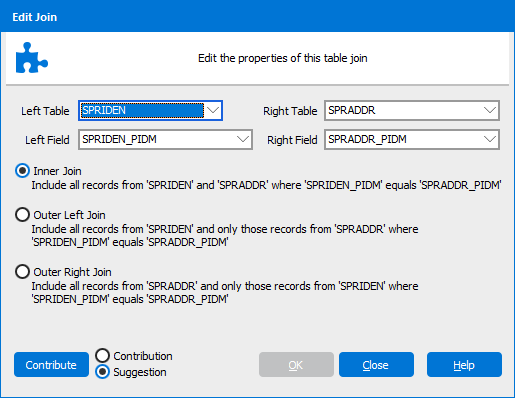The image size is (515, 398).
Task: Expand the Left Field dropdown arrow
Action: pyautogui.click(x=243, y=139)
